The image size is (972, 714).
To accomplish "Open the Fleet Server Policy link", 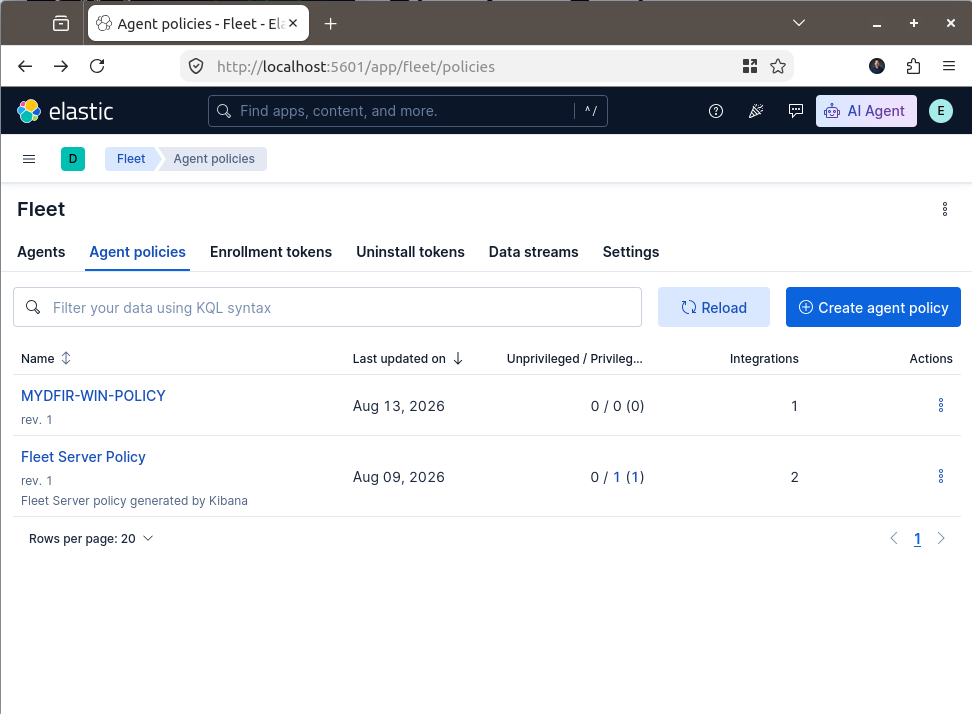I will click(x=83, y=457).
